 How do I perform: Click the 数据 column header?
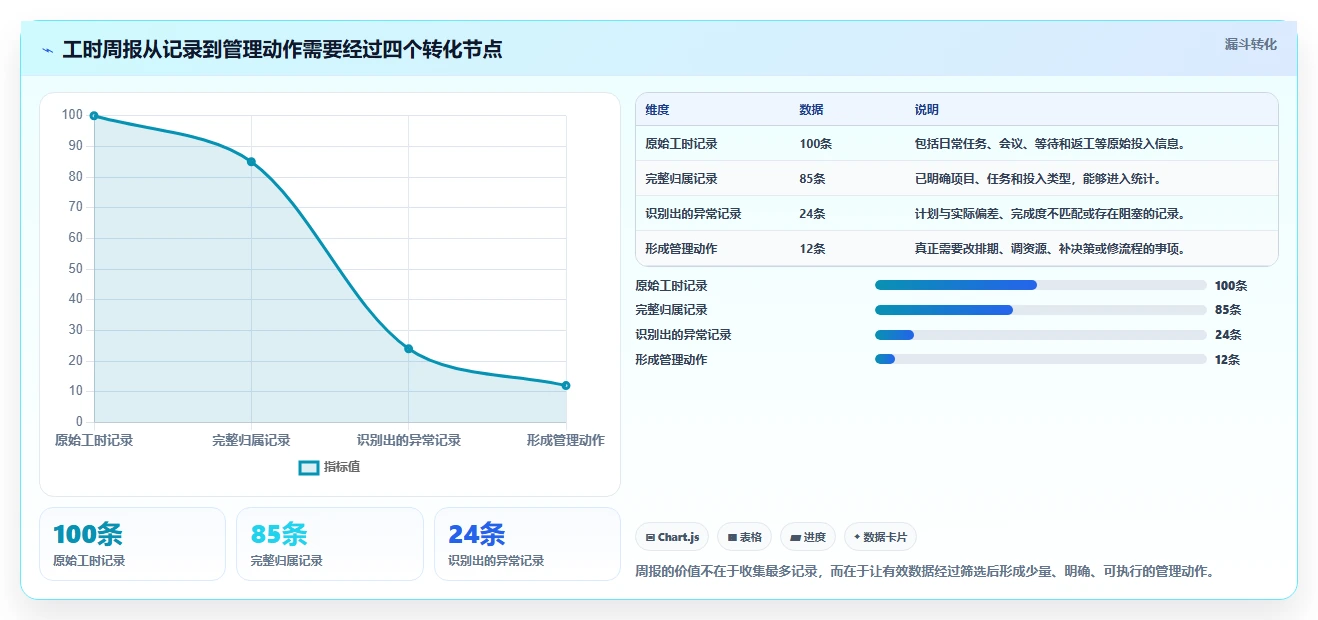[812, 110]
